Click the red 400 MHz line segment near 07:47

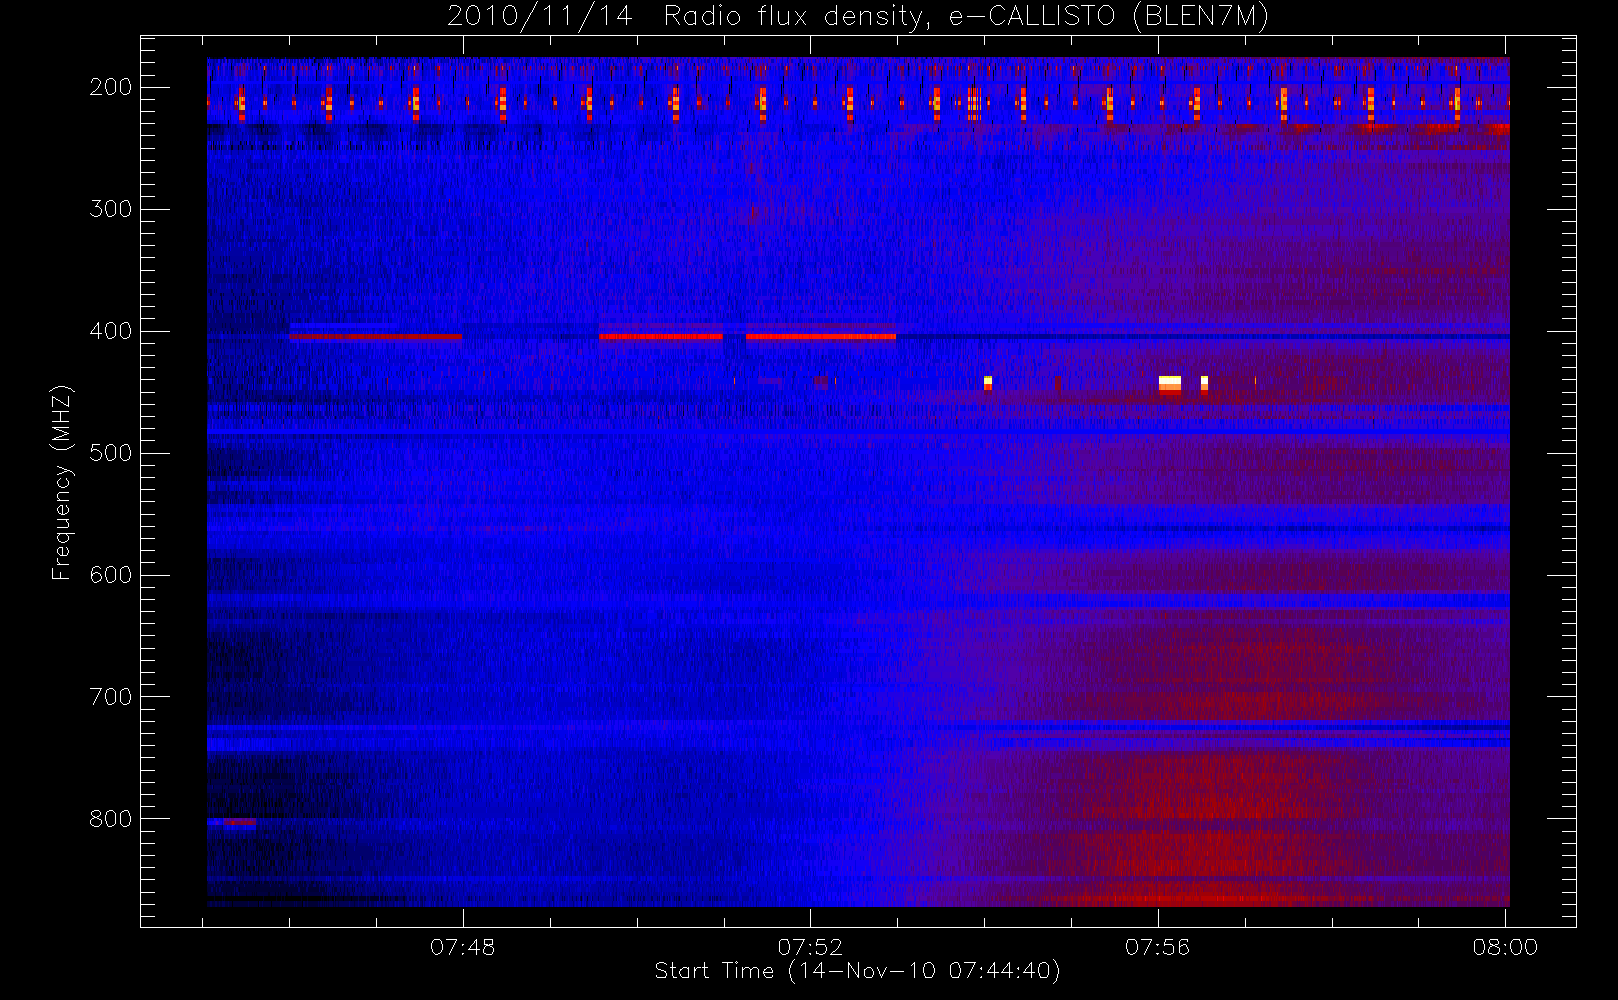376,337
